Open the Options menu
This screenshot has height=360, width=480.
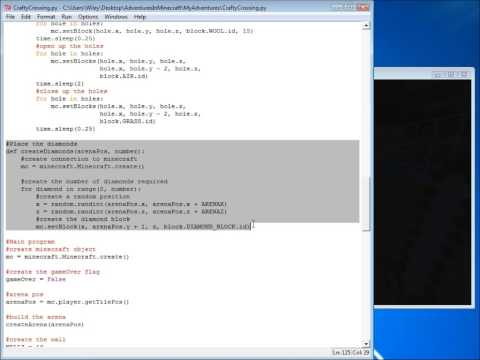tap(88, 17)
